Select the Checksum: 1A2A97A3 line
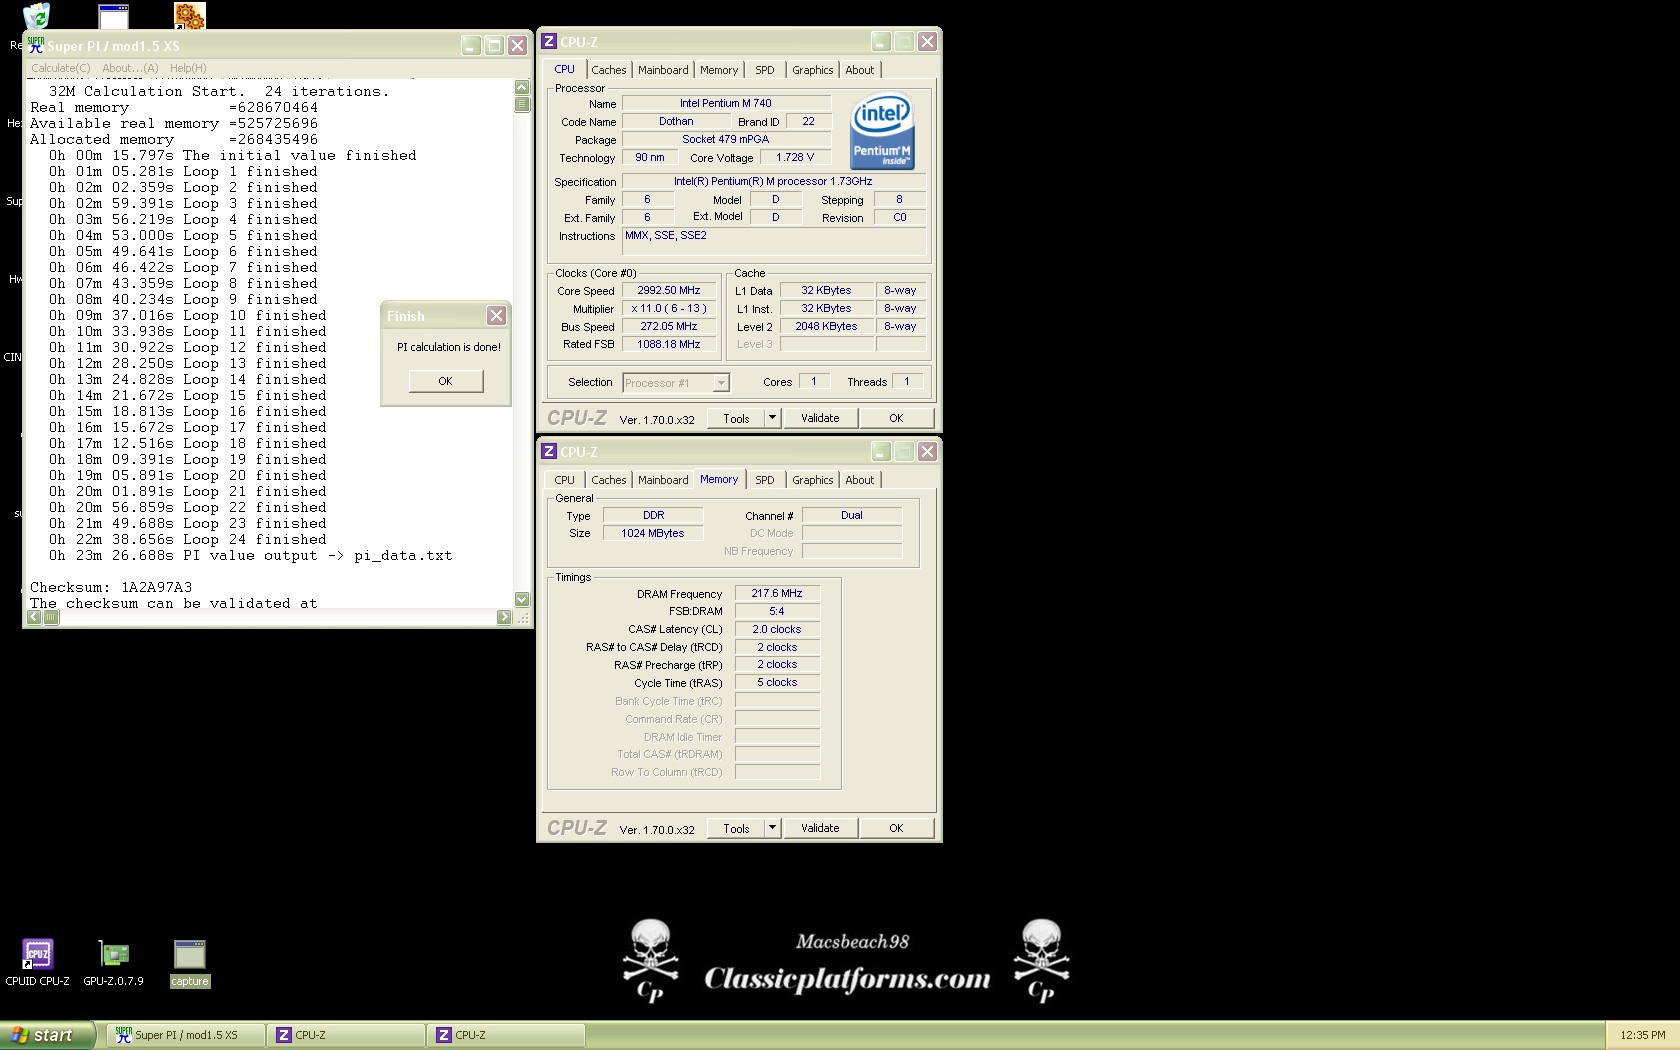The width and height of the screenshot is (1680, 1050). [111, 587]
